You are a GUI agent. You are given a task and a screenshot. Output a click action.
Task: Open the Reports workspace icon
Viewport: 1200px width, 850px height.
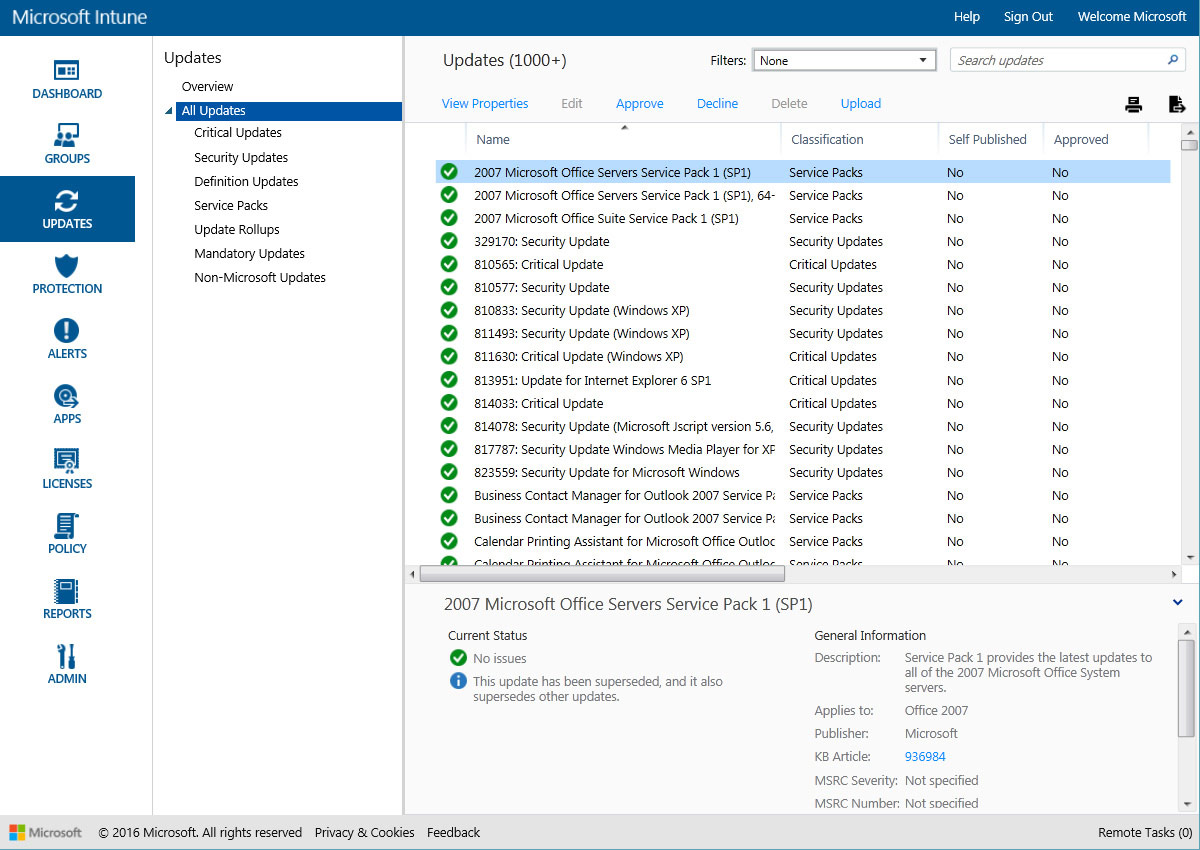[x=67, y=590]
